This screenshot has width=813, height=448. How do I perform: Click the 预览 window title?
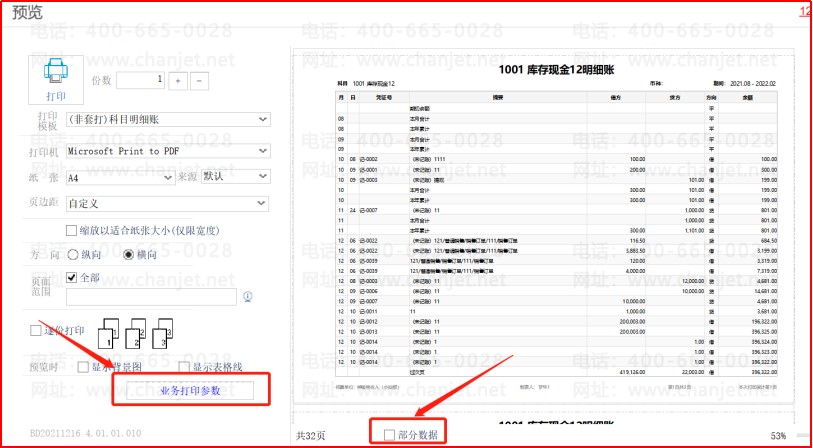point(27,13)
